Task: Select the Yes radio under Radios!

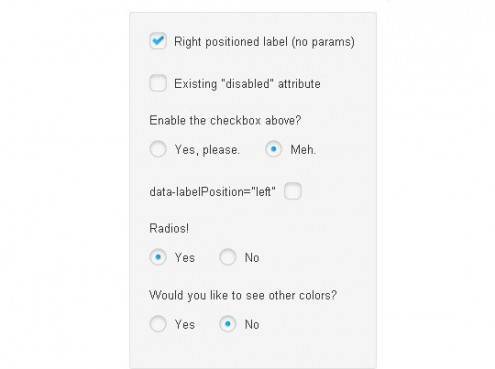Action: [x=158, y=257]
